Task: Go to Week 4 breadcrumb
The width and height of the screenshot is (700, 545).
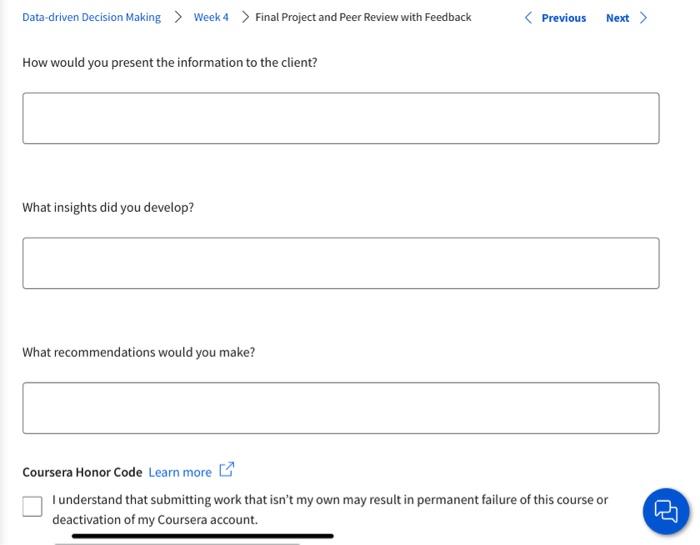Action: [x=211, y=17]
